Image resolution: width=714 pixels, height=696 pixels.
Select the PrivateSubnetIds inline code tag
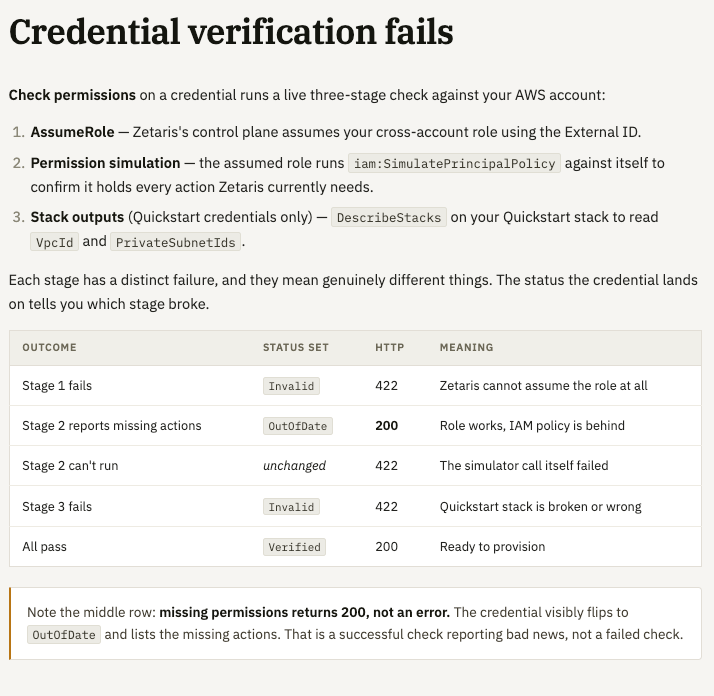[176, 242]
